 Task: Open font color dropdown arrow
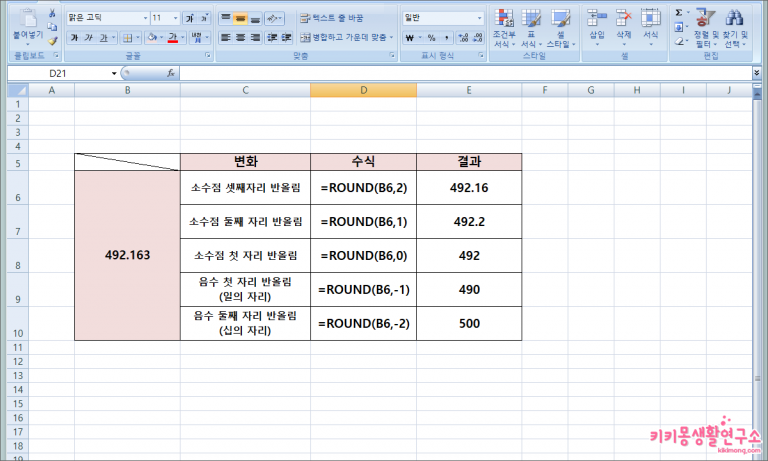pos(183,38)
